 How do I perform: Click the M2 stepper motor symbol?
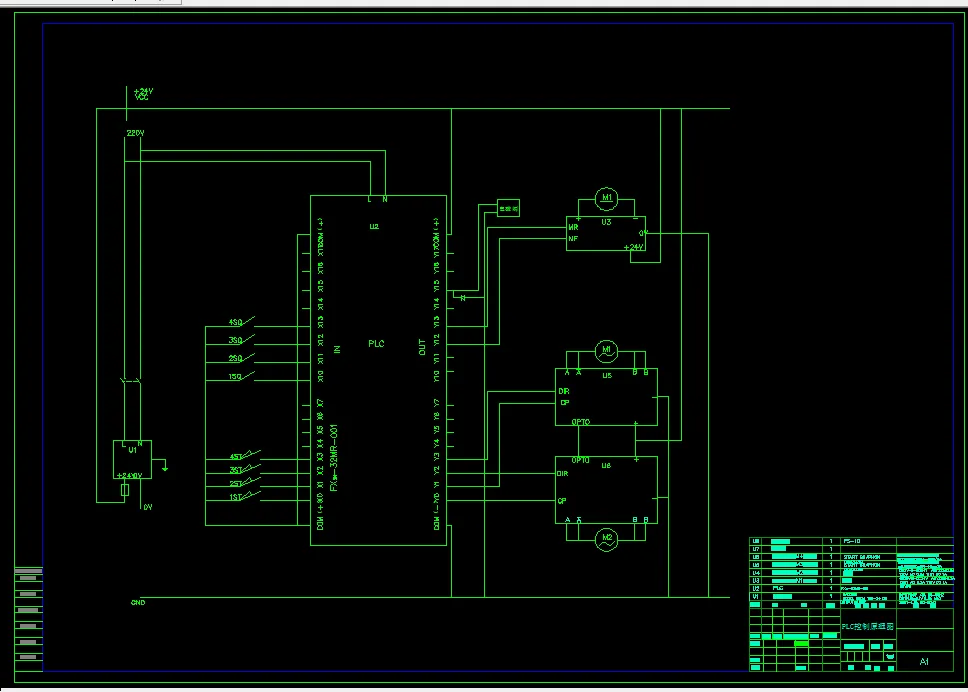[x=606, y=540]
